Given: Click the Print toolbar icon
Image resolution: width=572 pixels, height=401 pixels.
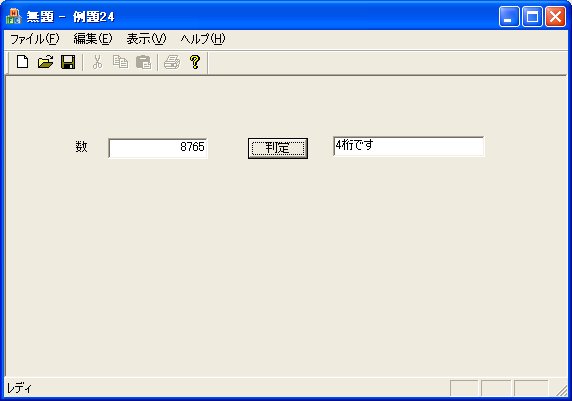Looking at the screenshot, I should tap(172, 62).
